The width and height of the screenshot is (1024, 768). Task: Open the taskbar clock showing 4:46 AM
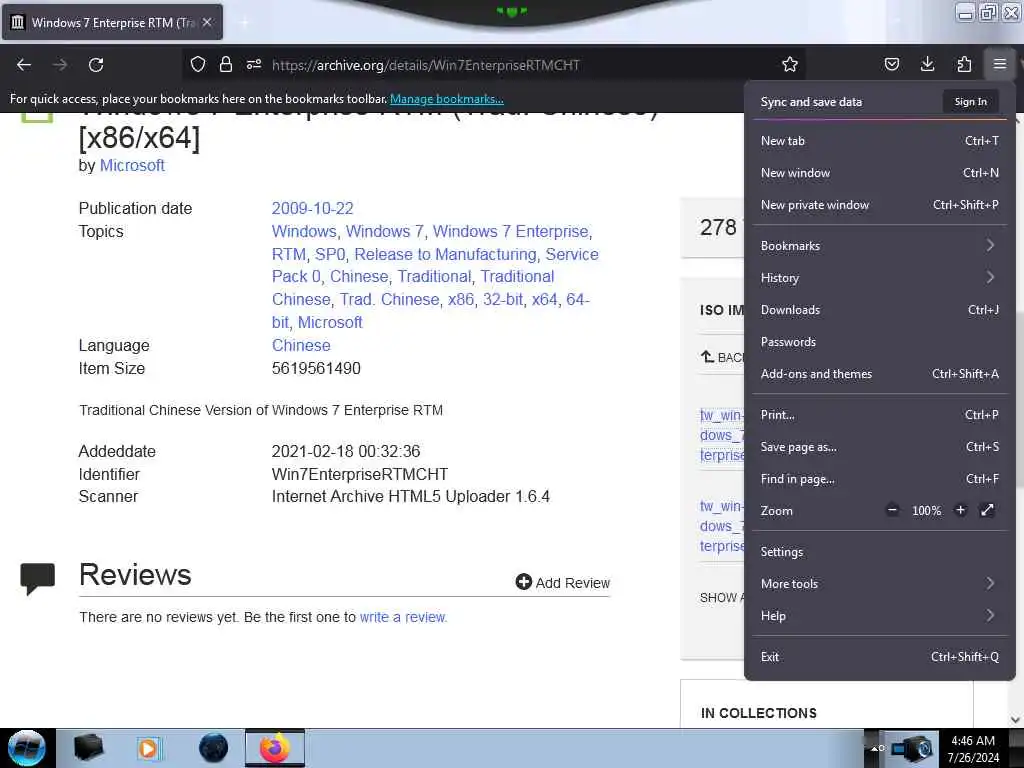click(974, 749)
